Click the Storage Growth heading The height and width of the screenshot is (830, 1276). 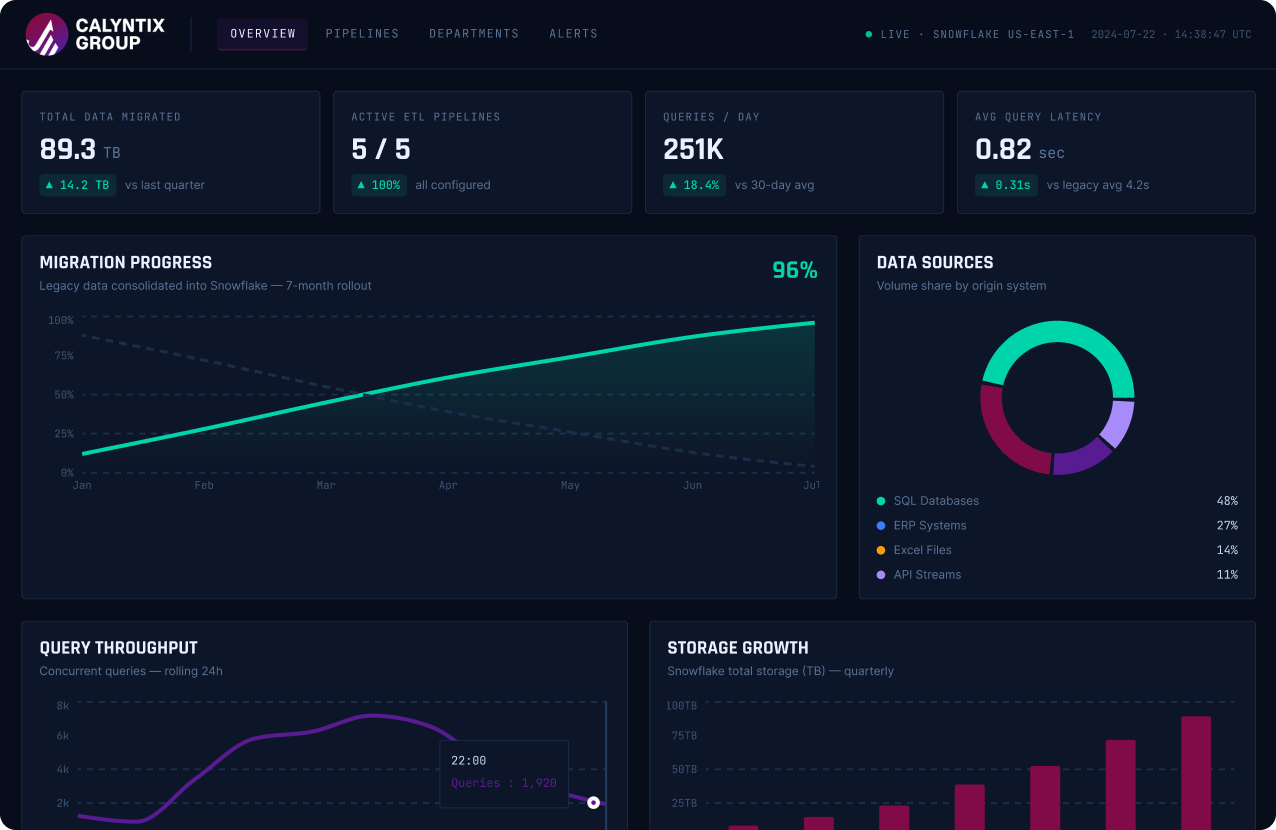point(738,648)
